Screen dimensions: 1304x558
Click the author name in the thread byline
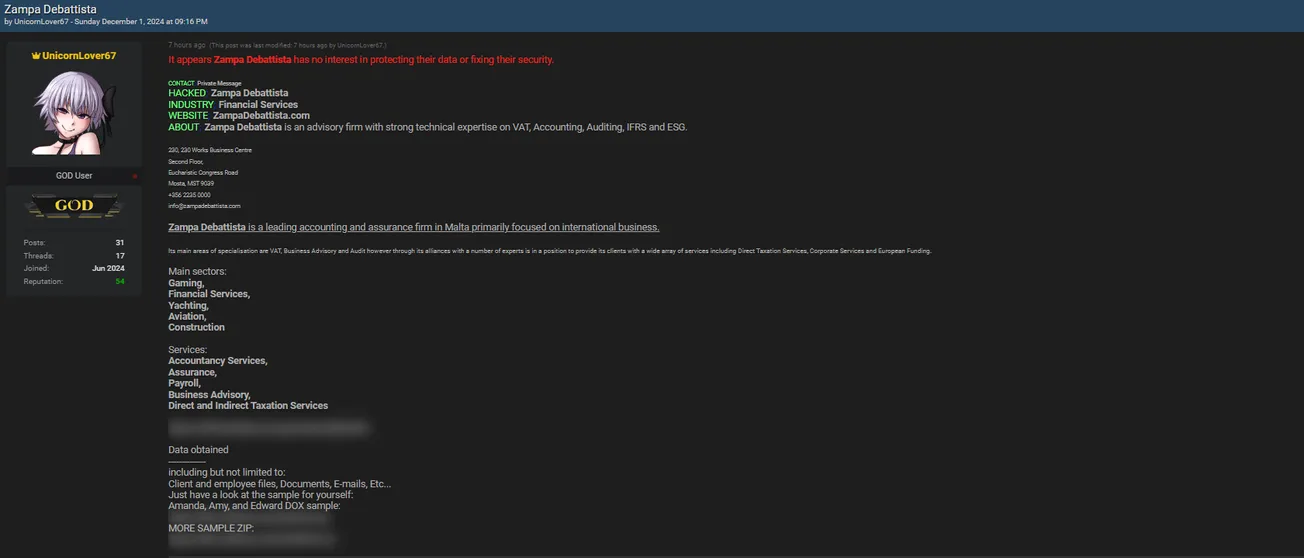click(x=41, y=21)
